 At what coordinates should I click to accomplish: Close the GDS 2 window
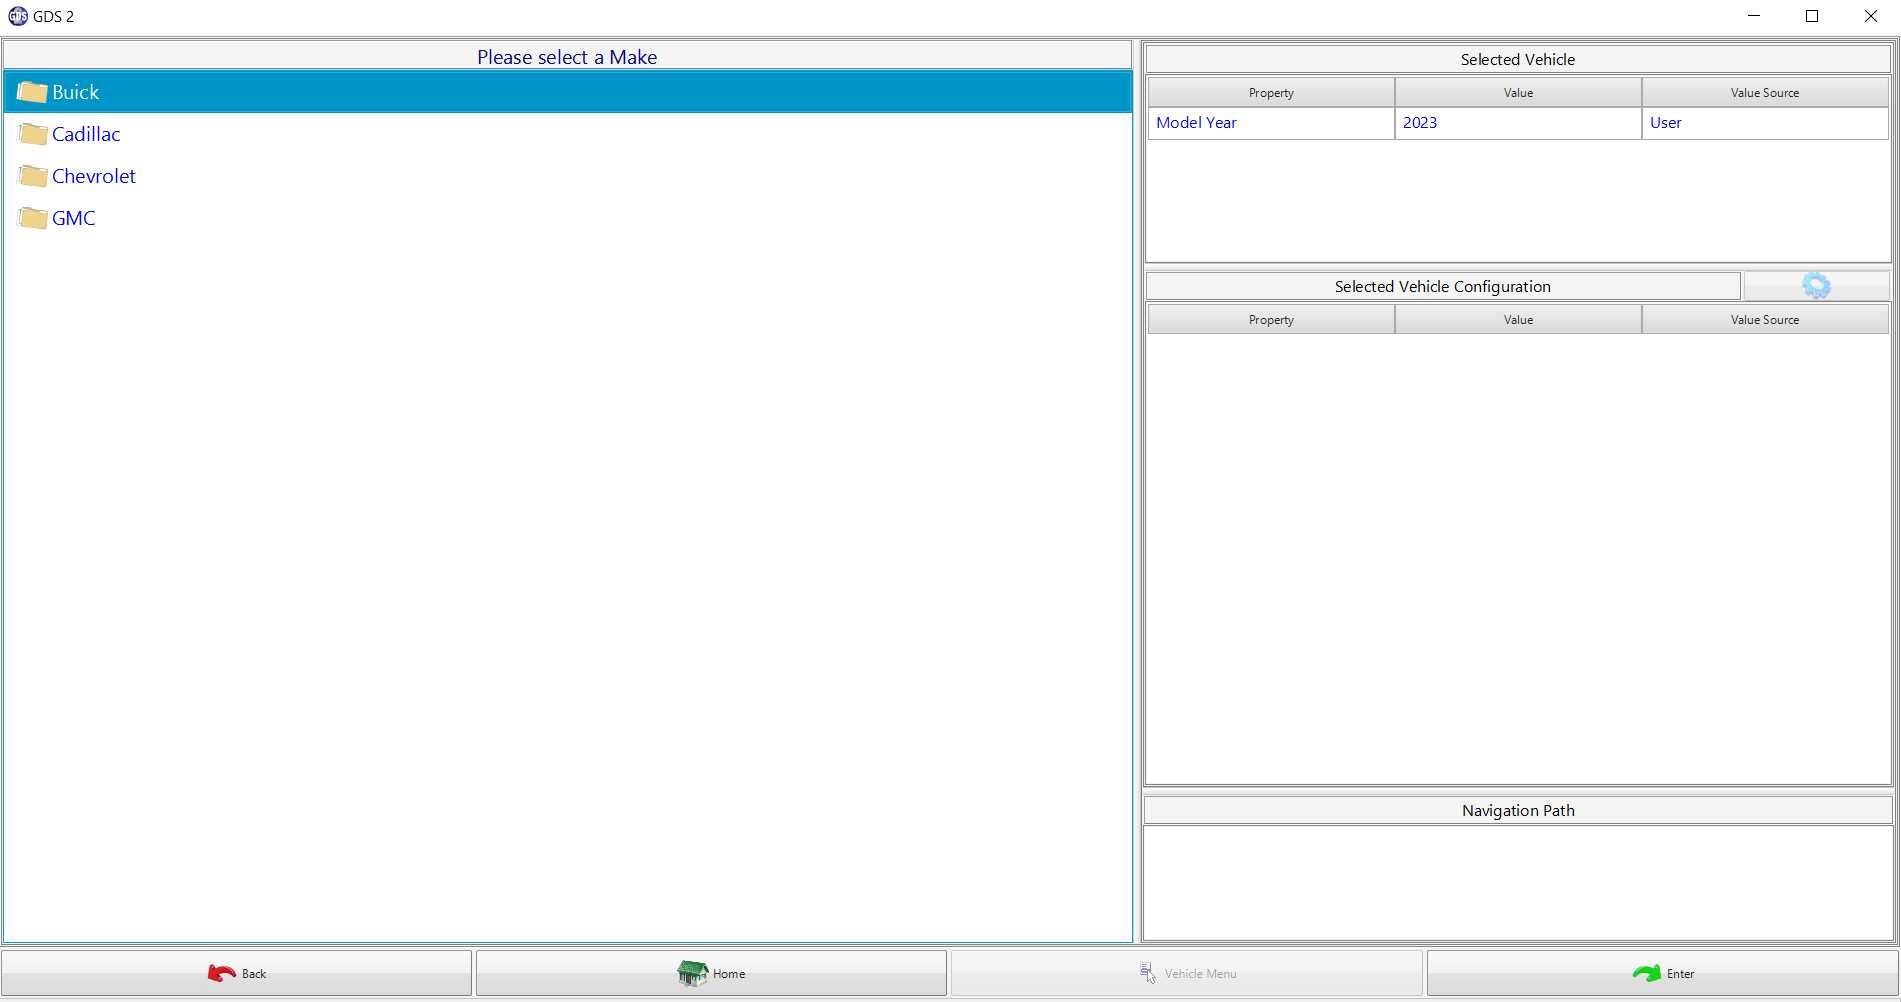1870,16
